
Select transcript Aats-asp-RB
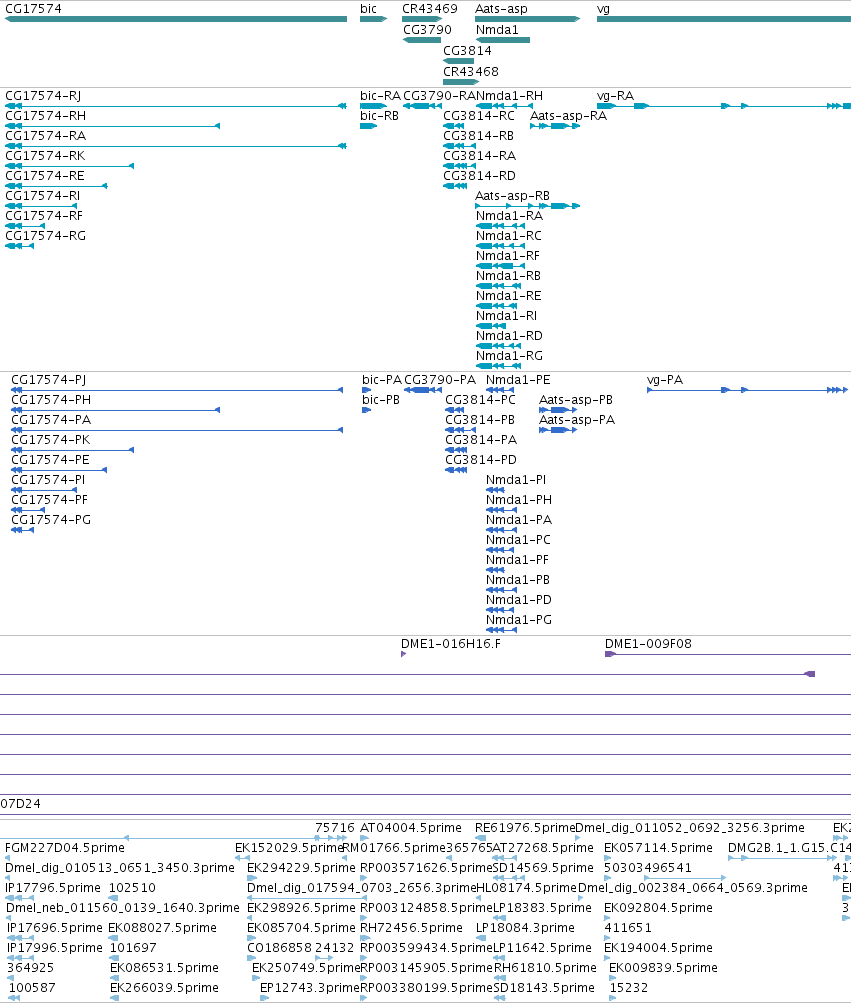click(528, 206)
